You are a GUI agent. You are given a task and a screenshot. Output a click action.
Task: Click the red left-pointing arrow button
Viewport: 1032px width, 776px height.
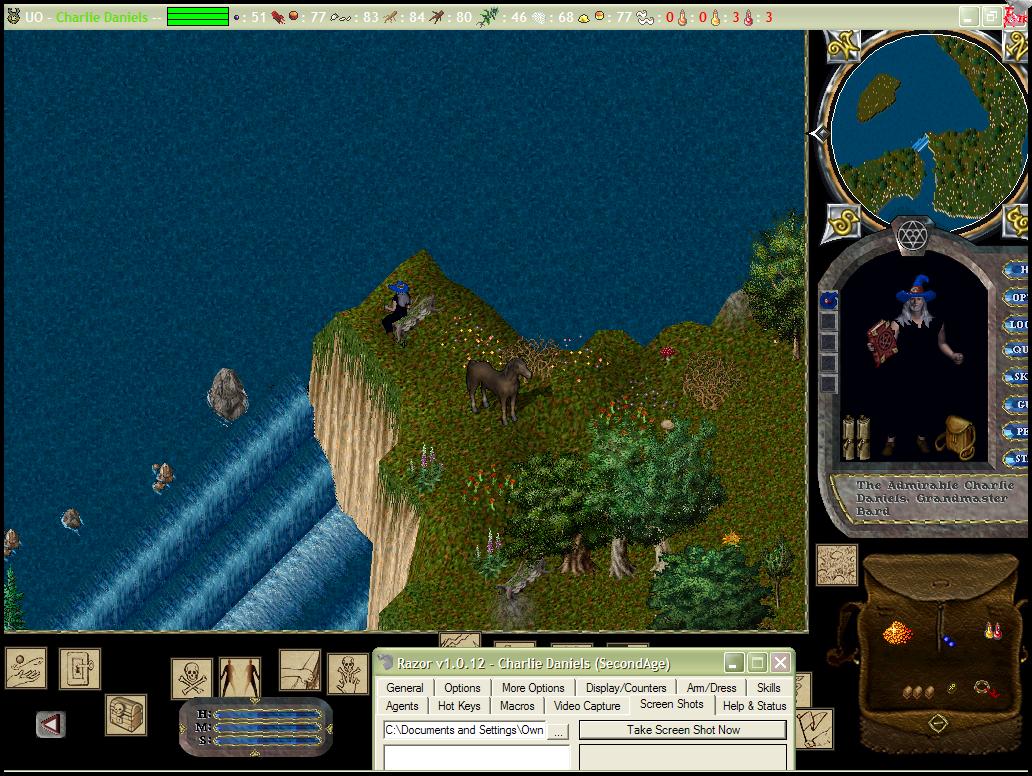[51, 723]
